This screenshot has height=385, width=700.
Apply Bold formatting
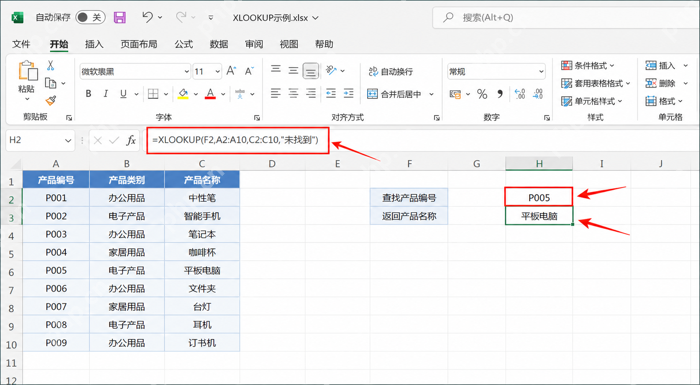pos(88,94)
